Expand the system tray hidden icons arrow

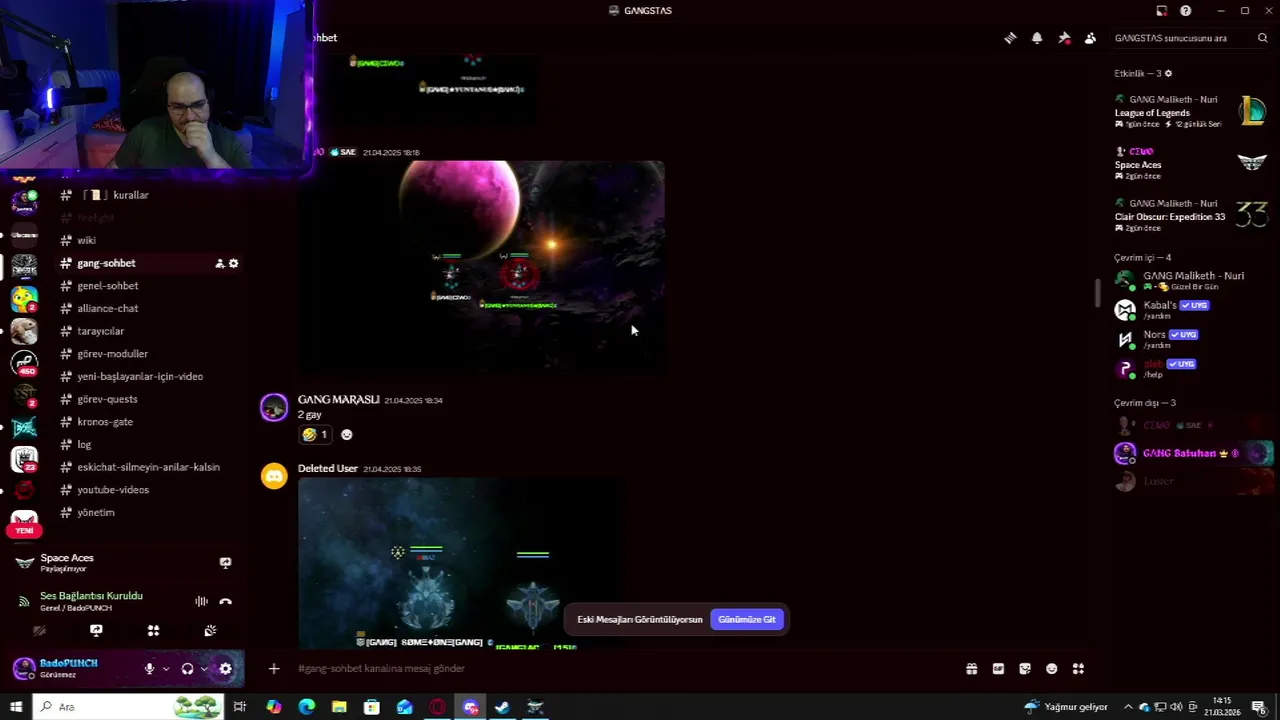point(1128,707)
